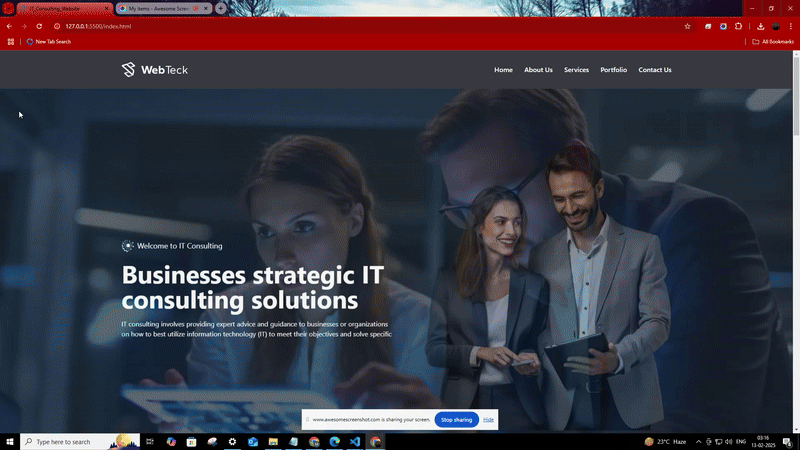The image size is (800, 450).
Task: Switch the ENG input language
Action: 741,442
